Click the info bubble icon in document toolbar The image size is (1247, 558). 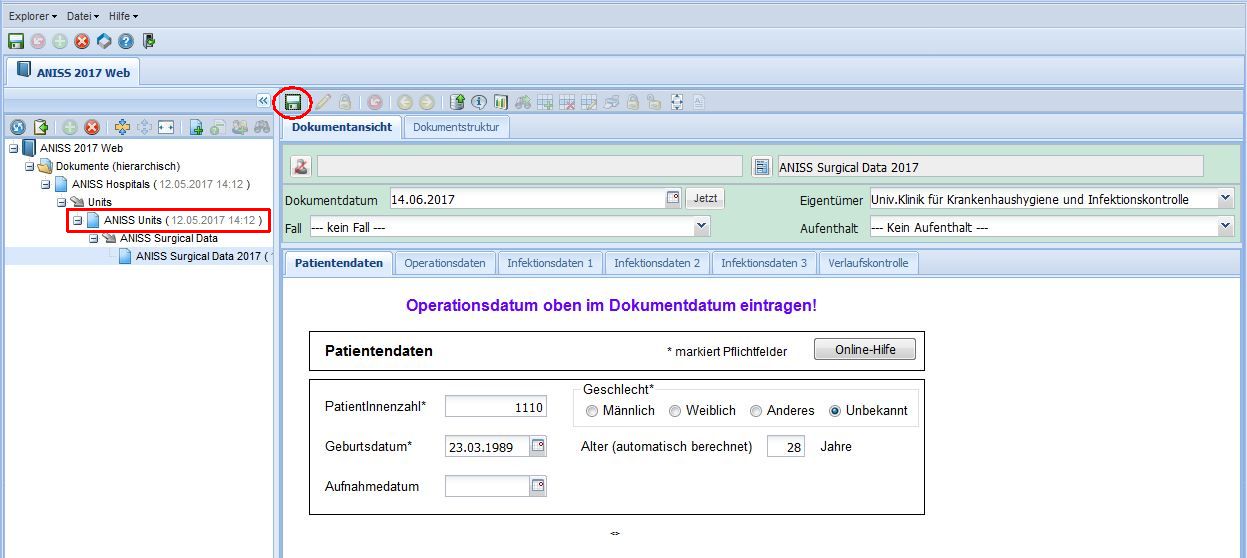click(479, 102)
